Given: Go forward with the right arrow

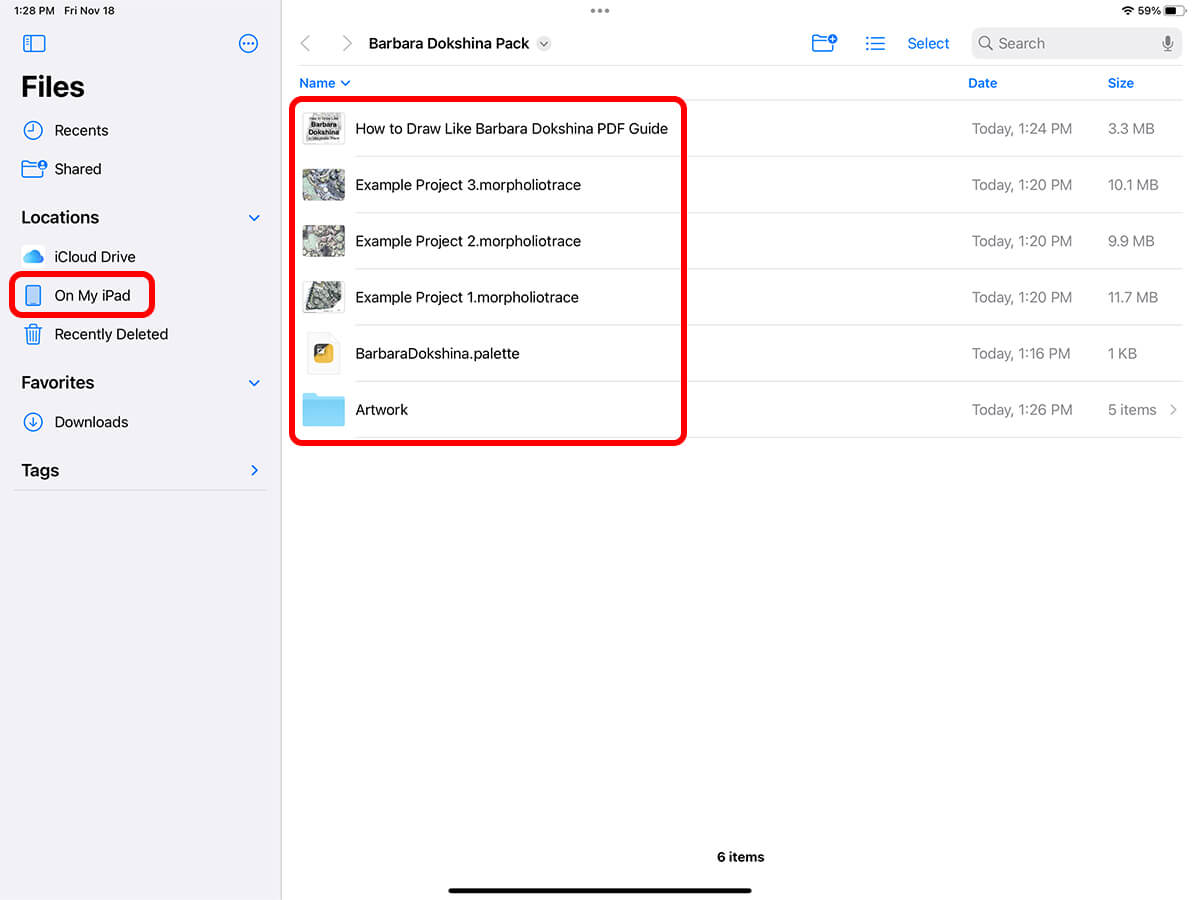Looking at the screenshot, I should 346,44.
